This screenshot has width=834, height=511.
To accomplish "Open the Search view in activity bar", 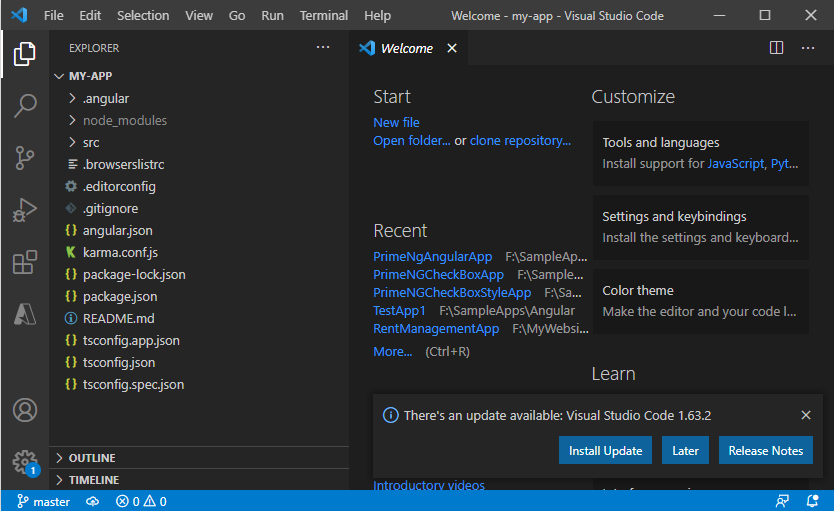I will (24, 106).
